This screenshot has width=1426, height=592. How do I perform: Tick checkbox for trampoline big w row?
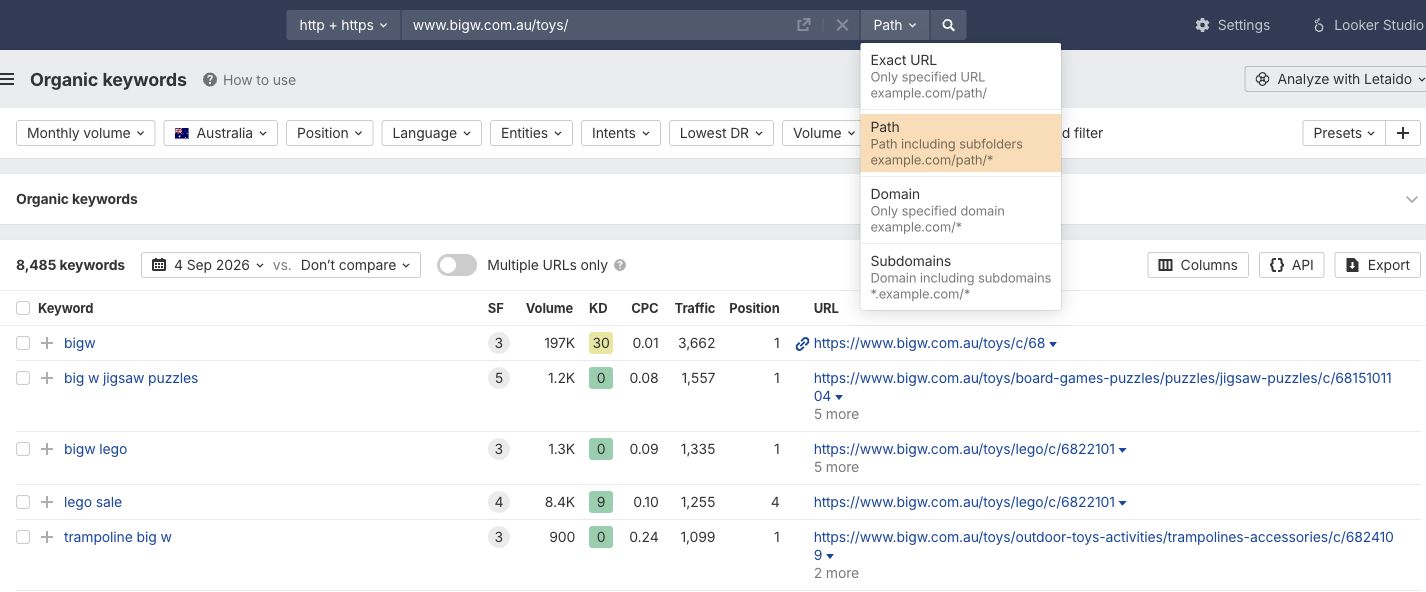point(23,537)
